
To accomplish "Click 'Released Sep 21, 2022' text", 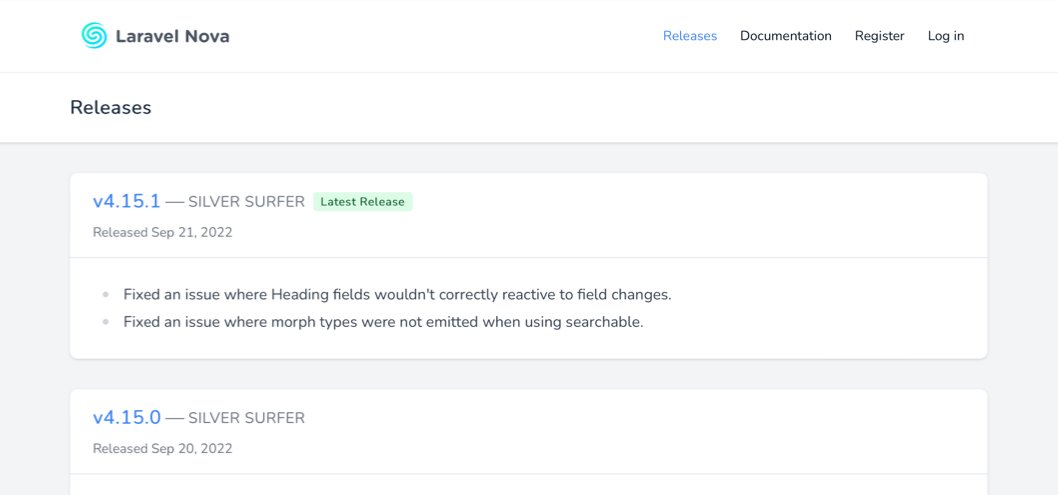I will coord(163,233).
